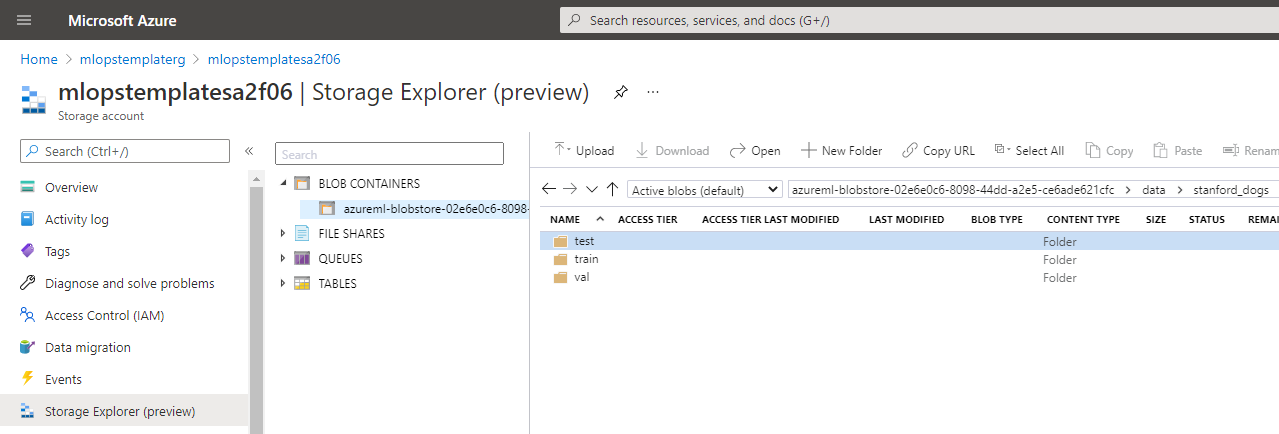Select the val folder row
The image size is (1279, 434).
(908, 277)
